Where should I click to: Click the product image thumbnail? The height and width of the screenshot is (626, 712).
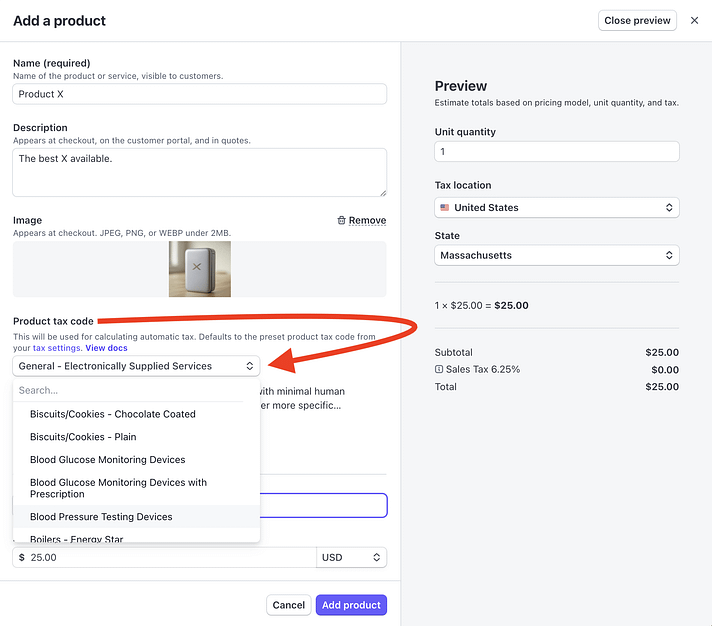point(199,269)
